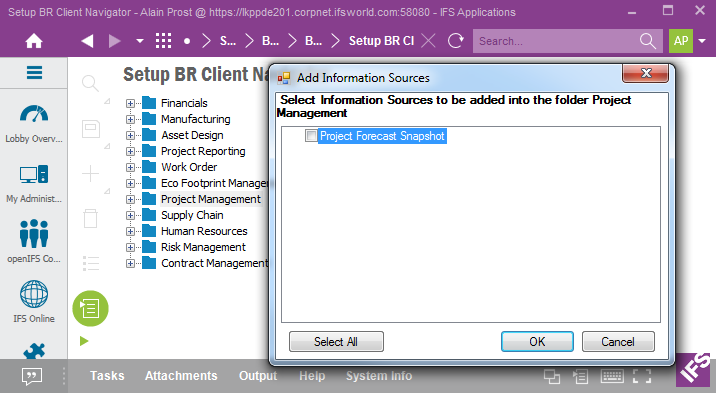
Task: Select the Risk Management folder
Action: 203,247
